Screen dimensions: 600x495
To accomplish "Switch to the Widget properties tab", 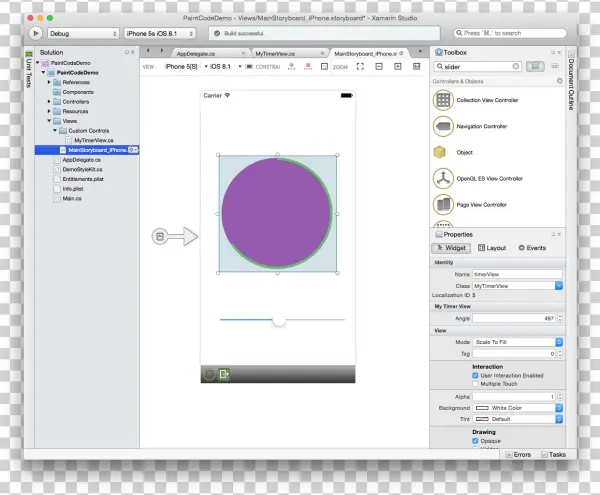I will click(451, 248).
